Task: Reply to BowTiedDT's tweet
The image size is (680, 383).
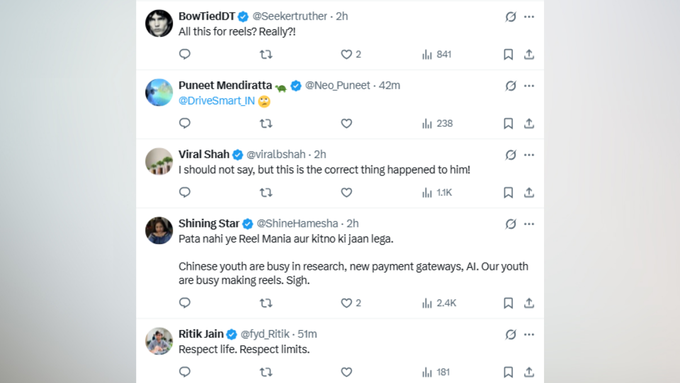Action: [x=185, y=54]
